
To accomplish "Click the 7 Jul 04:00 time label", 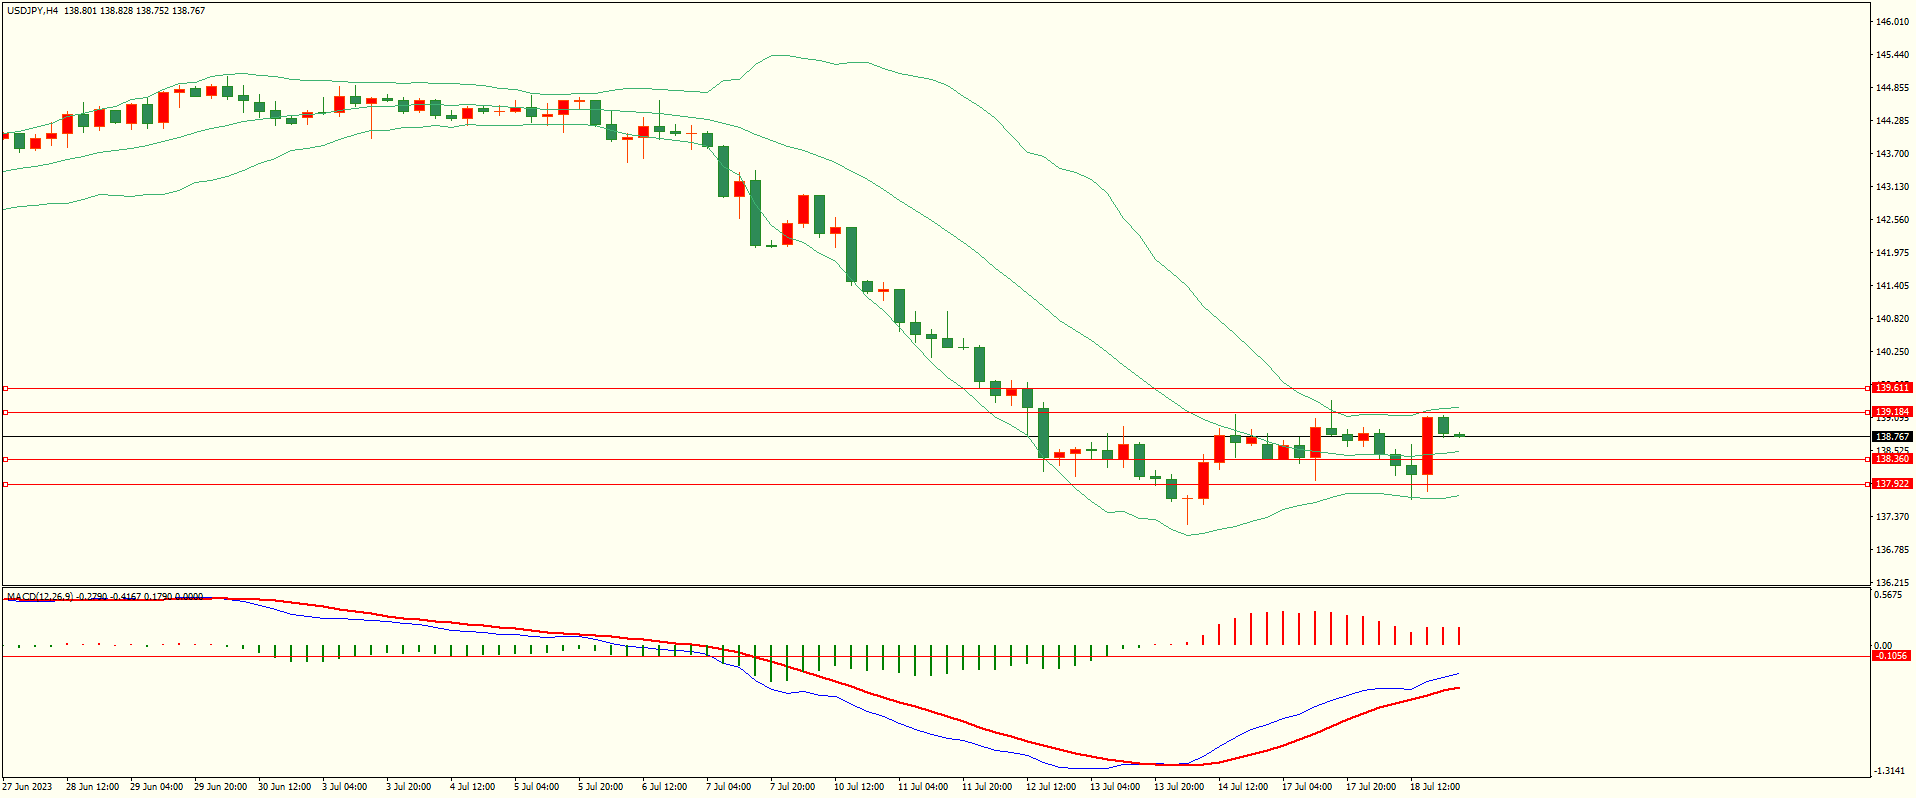I will pyautogui.click(x=729, y=787).
